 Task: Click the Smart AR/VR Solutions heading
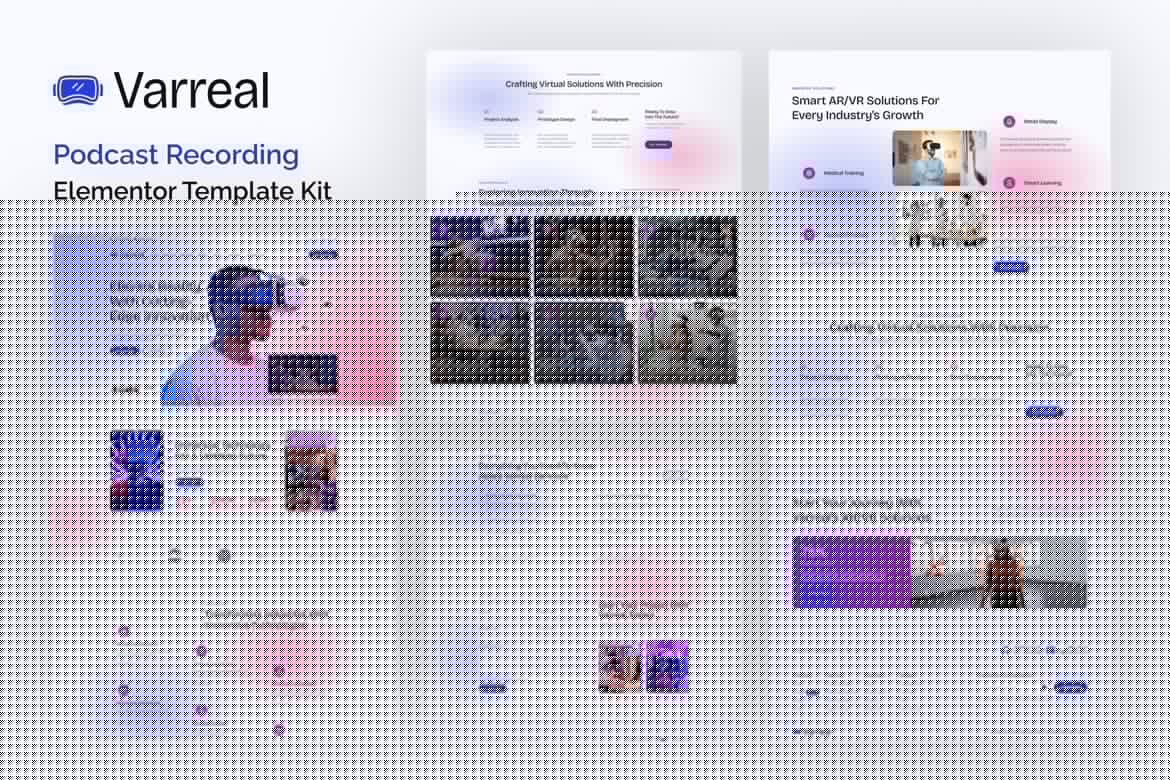[x=864, y=106]
